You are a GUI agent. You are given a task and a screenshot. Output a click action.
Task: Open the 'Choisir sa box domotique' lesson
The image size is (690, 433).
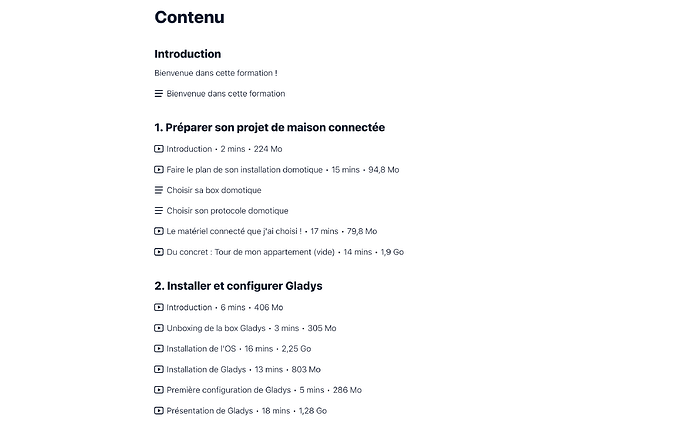(213, 190)
